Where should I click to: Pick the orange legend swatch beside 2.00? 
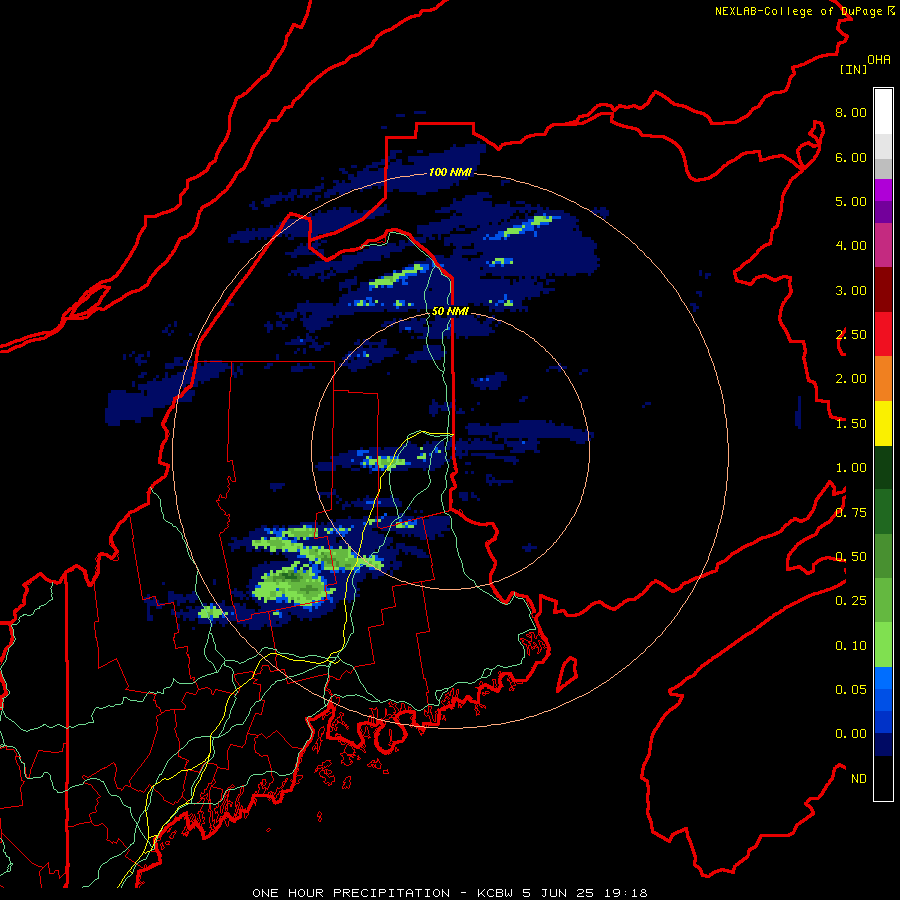883,379
